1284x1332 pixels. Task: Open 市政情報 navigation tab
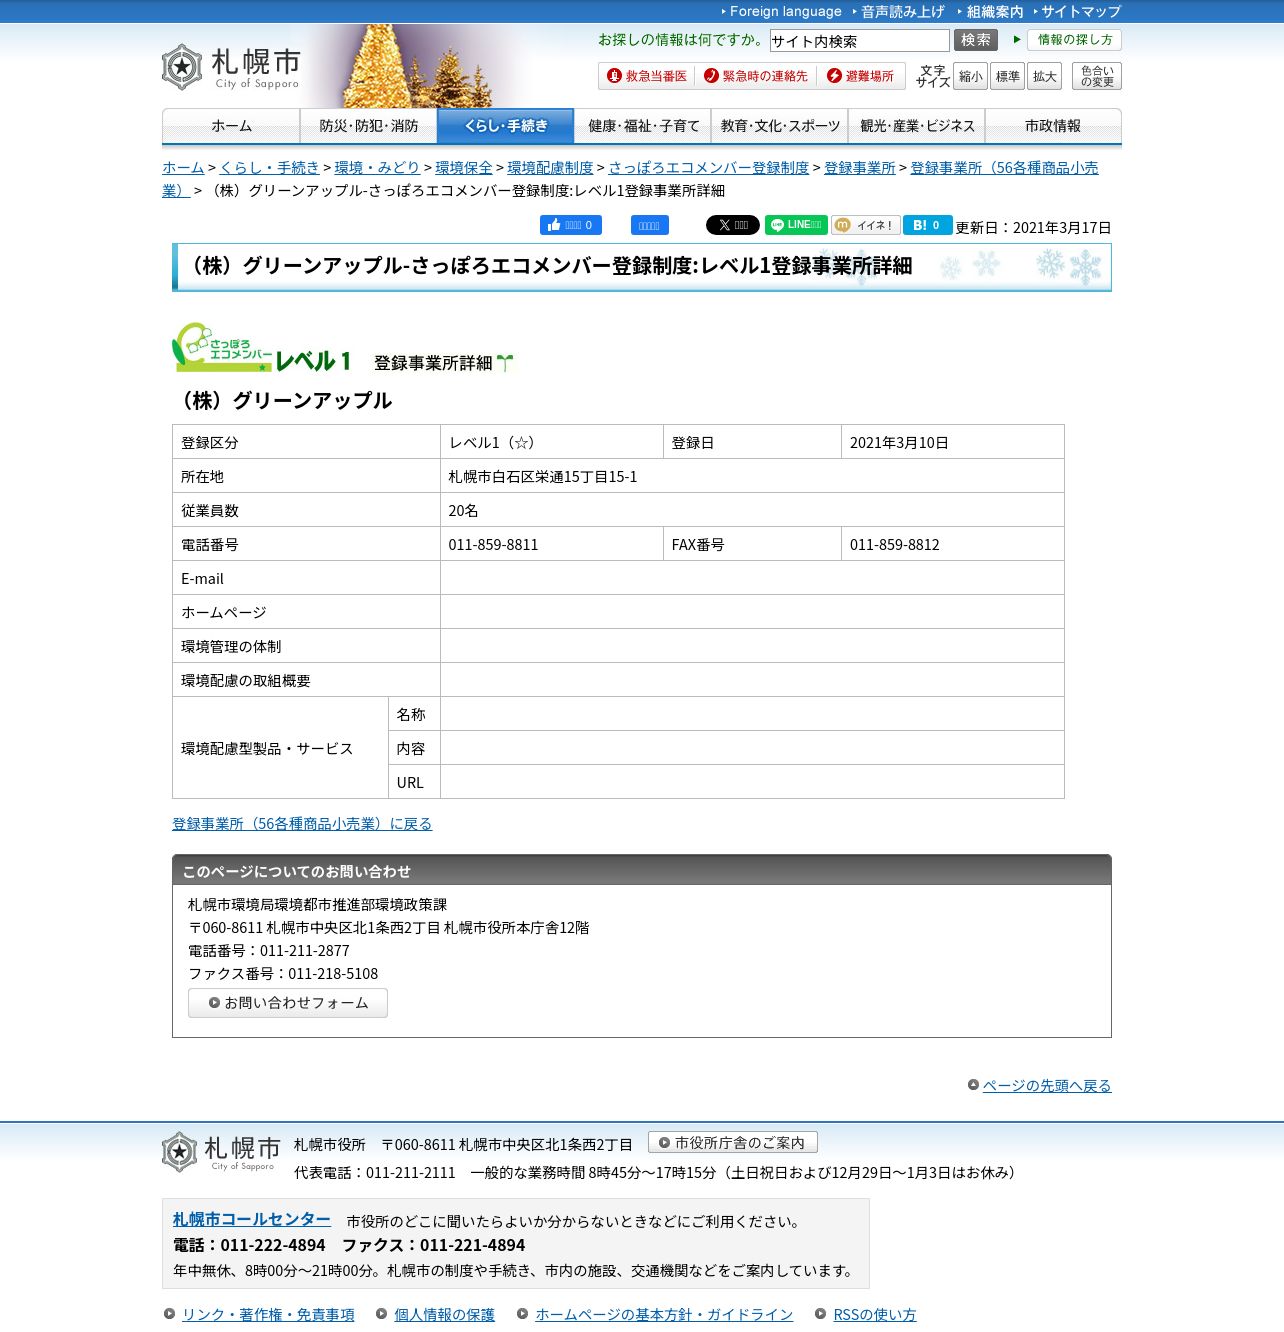(x=1053, y=126)
